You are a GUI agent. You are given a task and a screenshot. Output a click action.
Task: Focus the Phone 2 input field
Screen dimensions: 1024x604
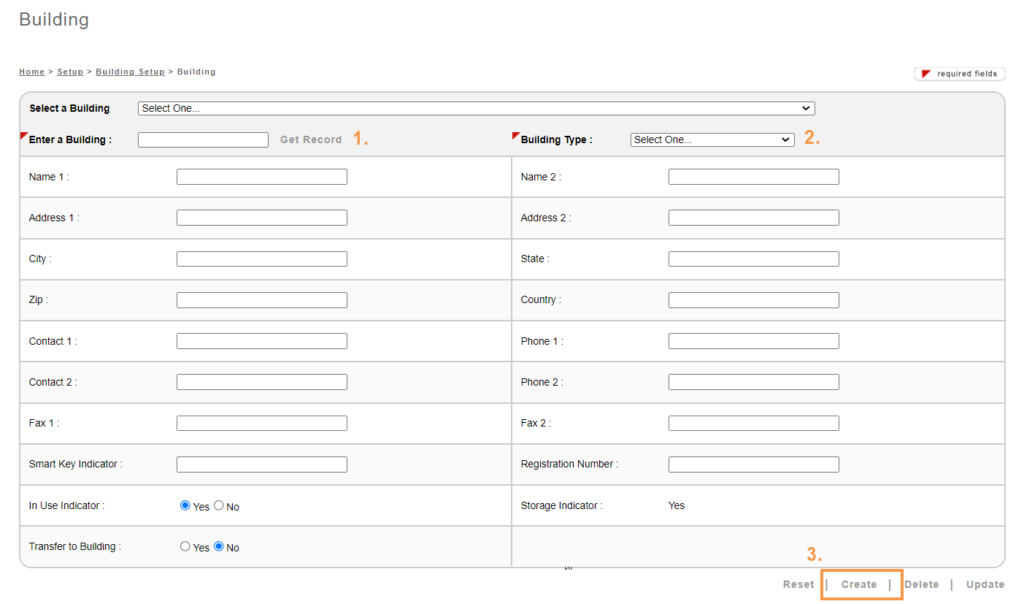pos(754,382)
